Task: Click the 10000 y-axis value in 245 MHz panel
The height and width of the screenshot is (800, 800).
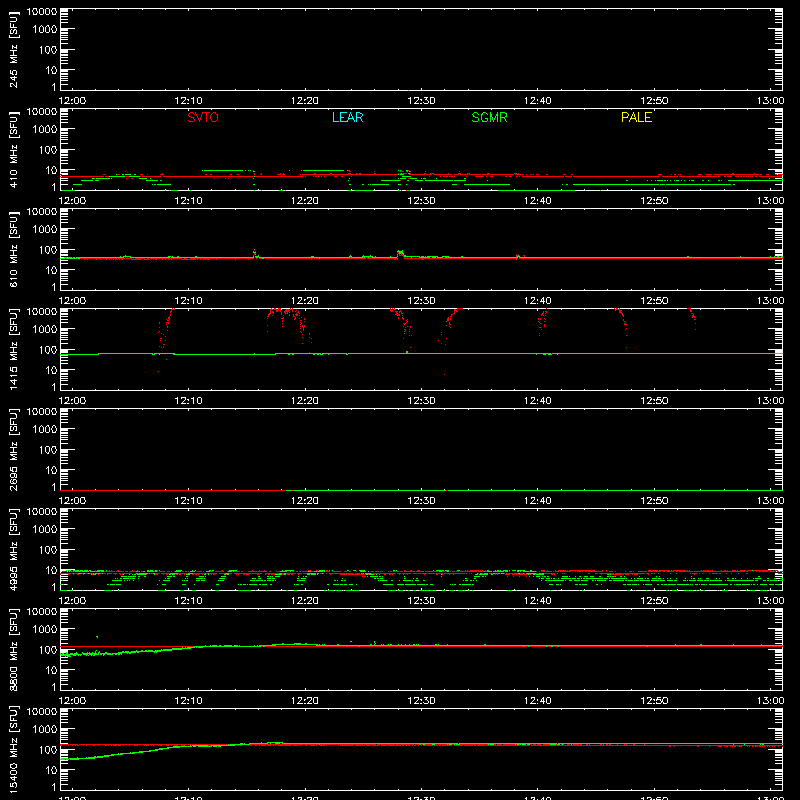Action: click(x=42, y=12)
